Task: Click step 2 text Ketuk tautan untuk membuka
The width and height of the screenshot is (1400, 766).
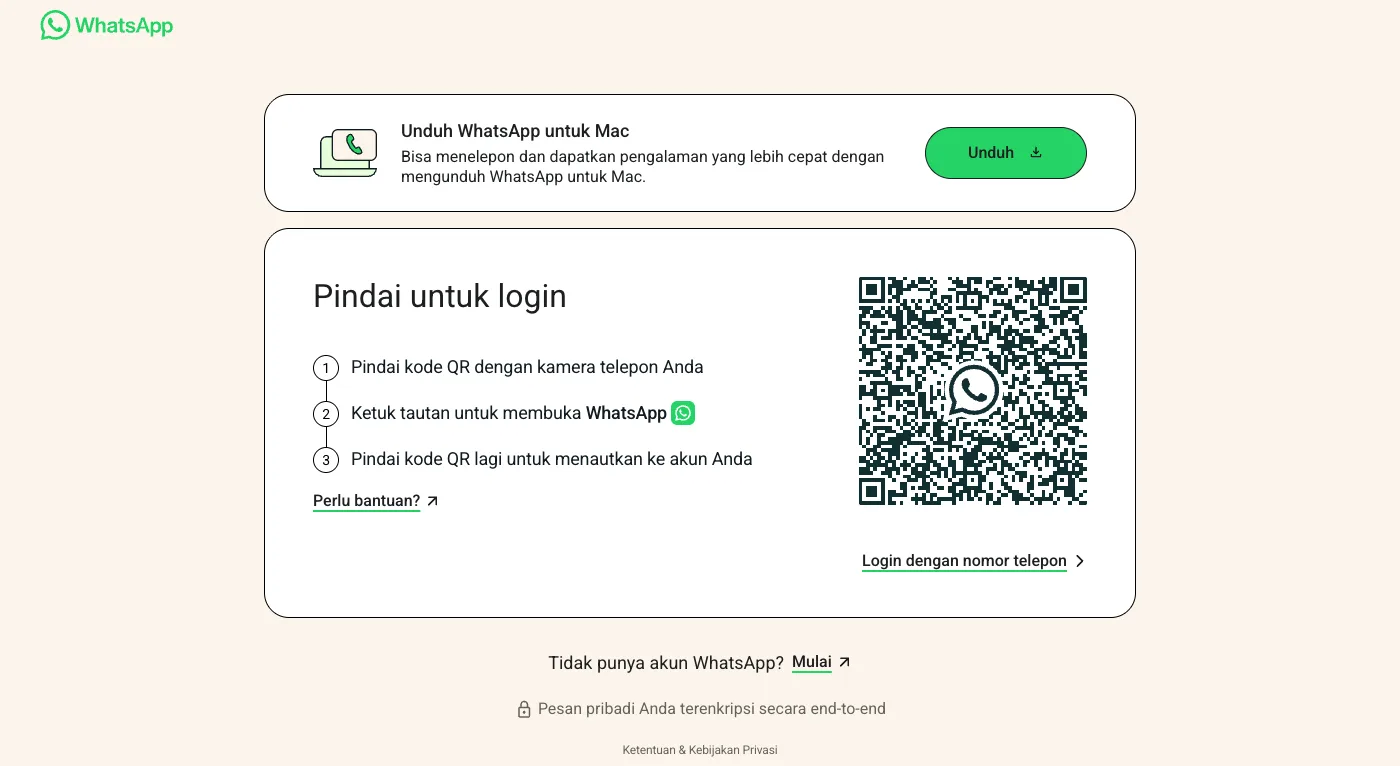Action: click(509, 413)
